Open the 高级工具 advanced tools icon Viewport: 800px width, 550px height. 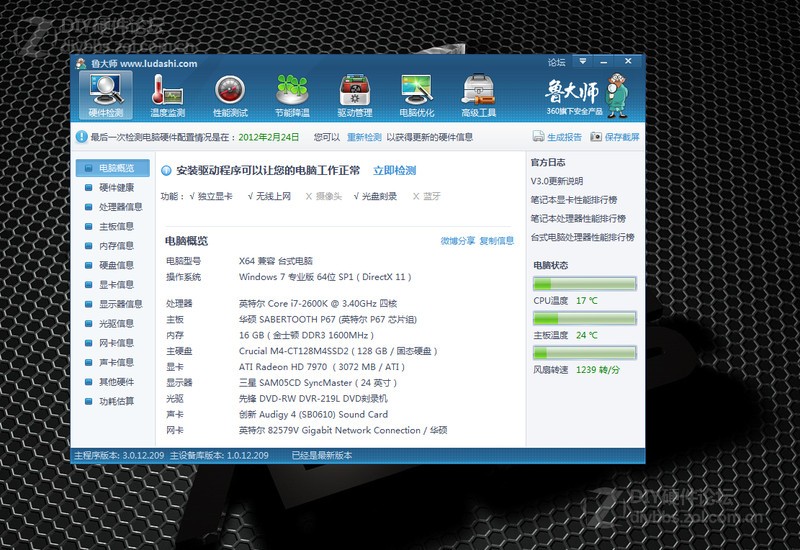click(x=479, y=95)
